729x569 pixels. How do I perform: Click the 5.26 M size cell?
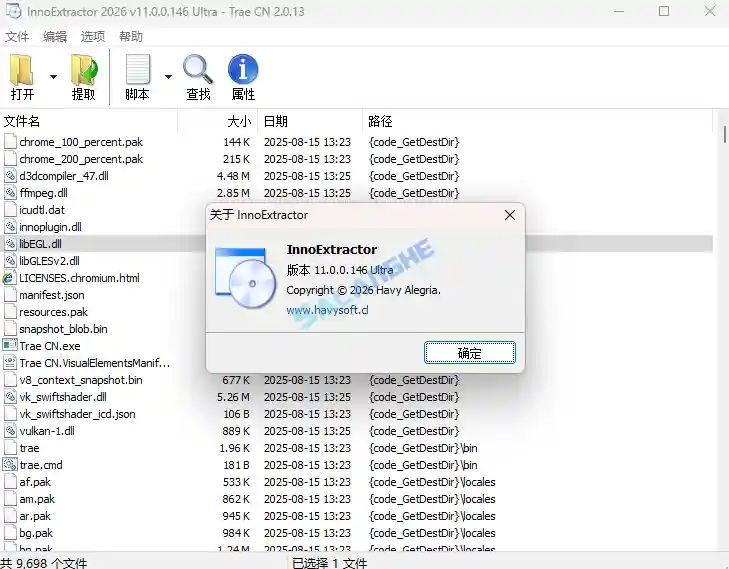point(233,397)
